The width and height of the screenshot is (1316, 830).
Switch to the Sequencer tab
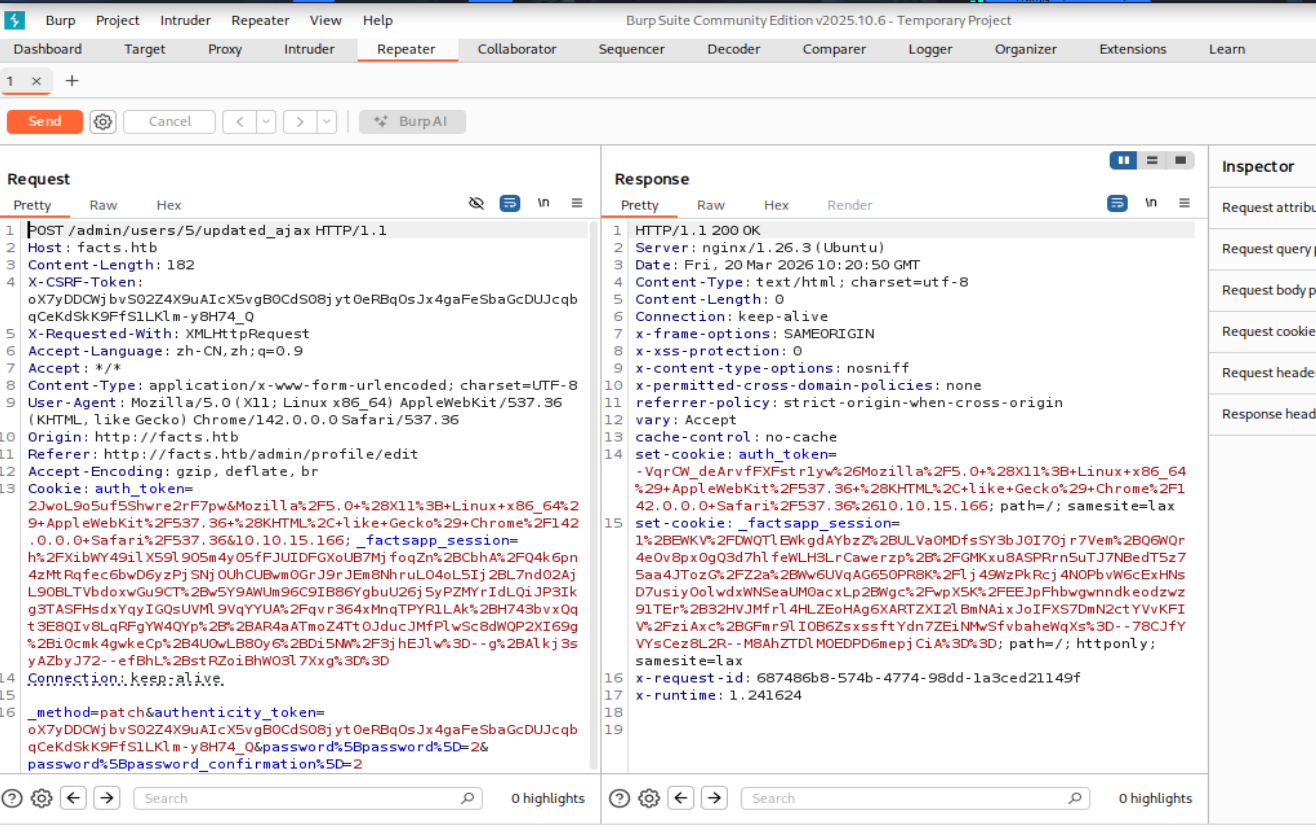pos(632,49)
